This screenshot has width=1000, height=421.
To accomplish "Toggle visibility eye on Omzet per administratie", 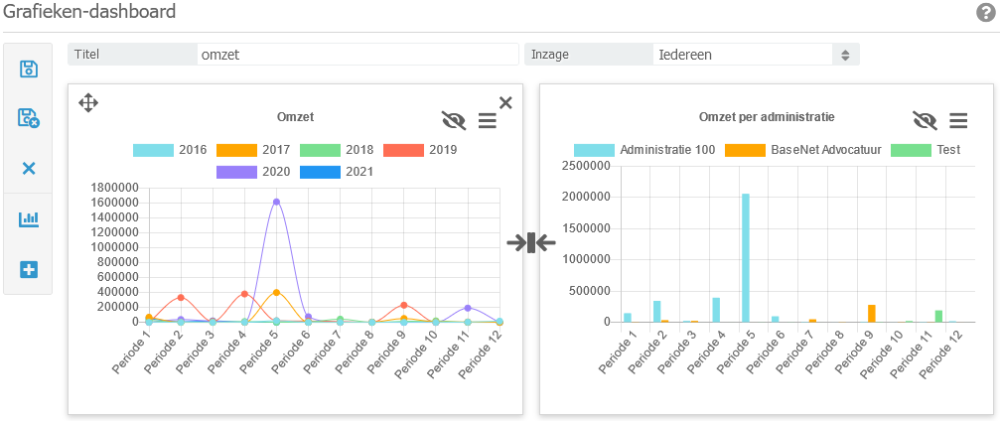I will pyautogui.click(x=925, y=120).
